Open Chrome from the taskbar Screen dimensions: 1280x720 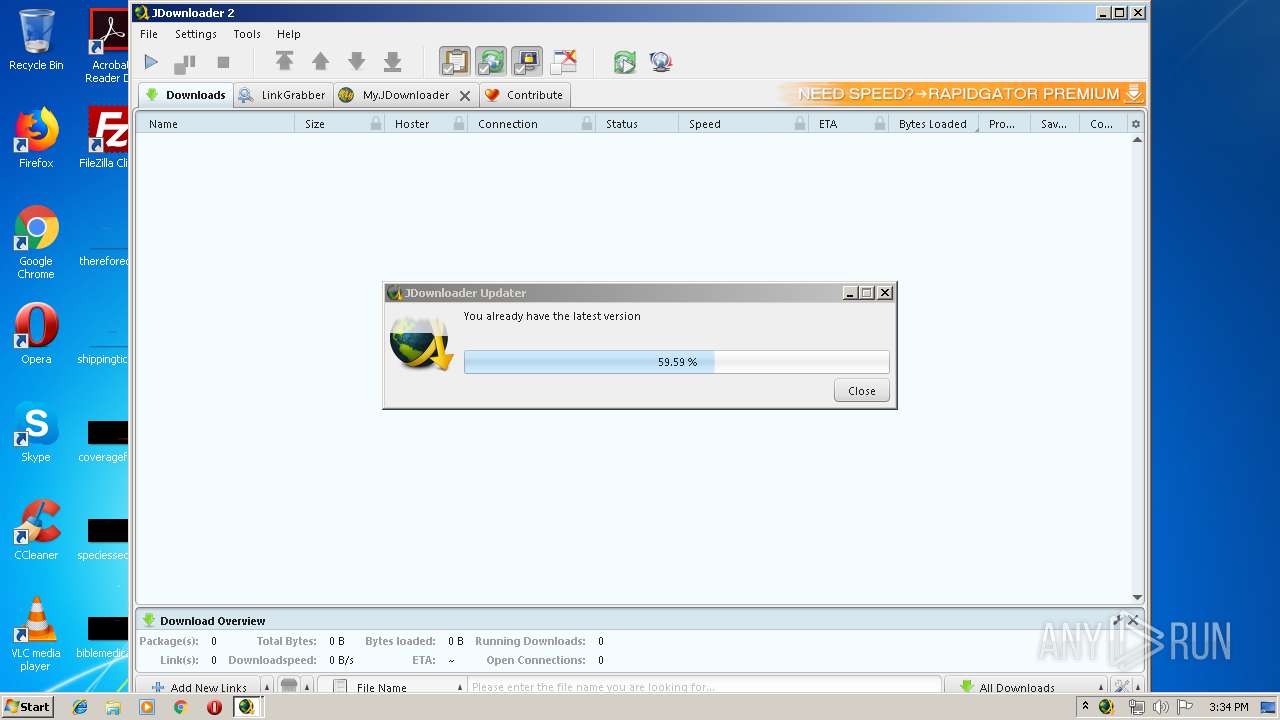coord(180,706)
